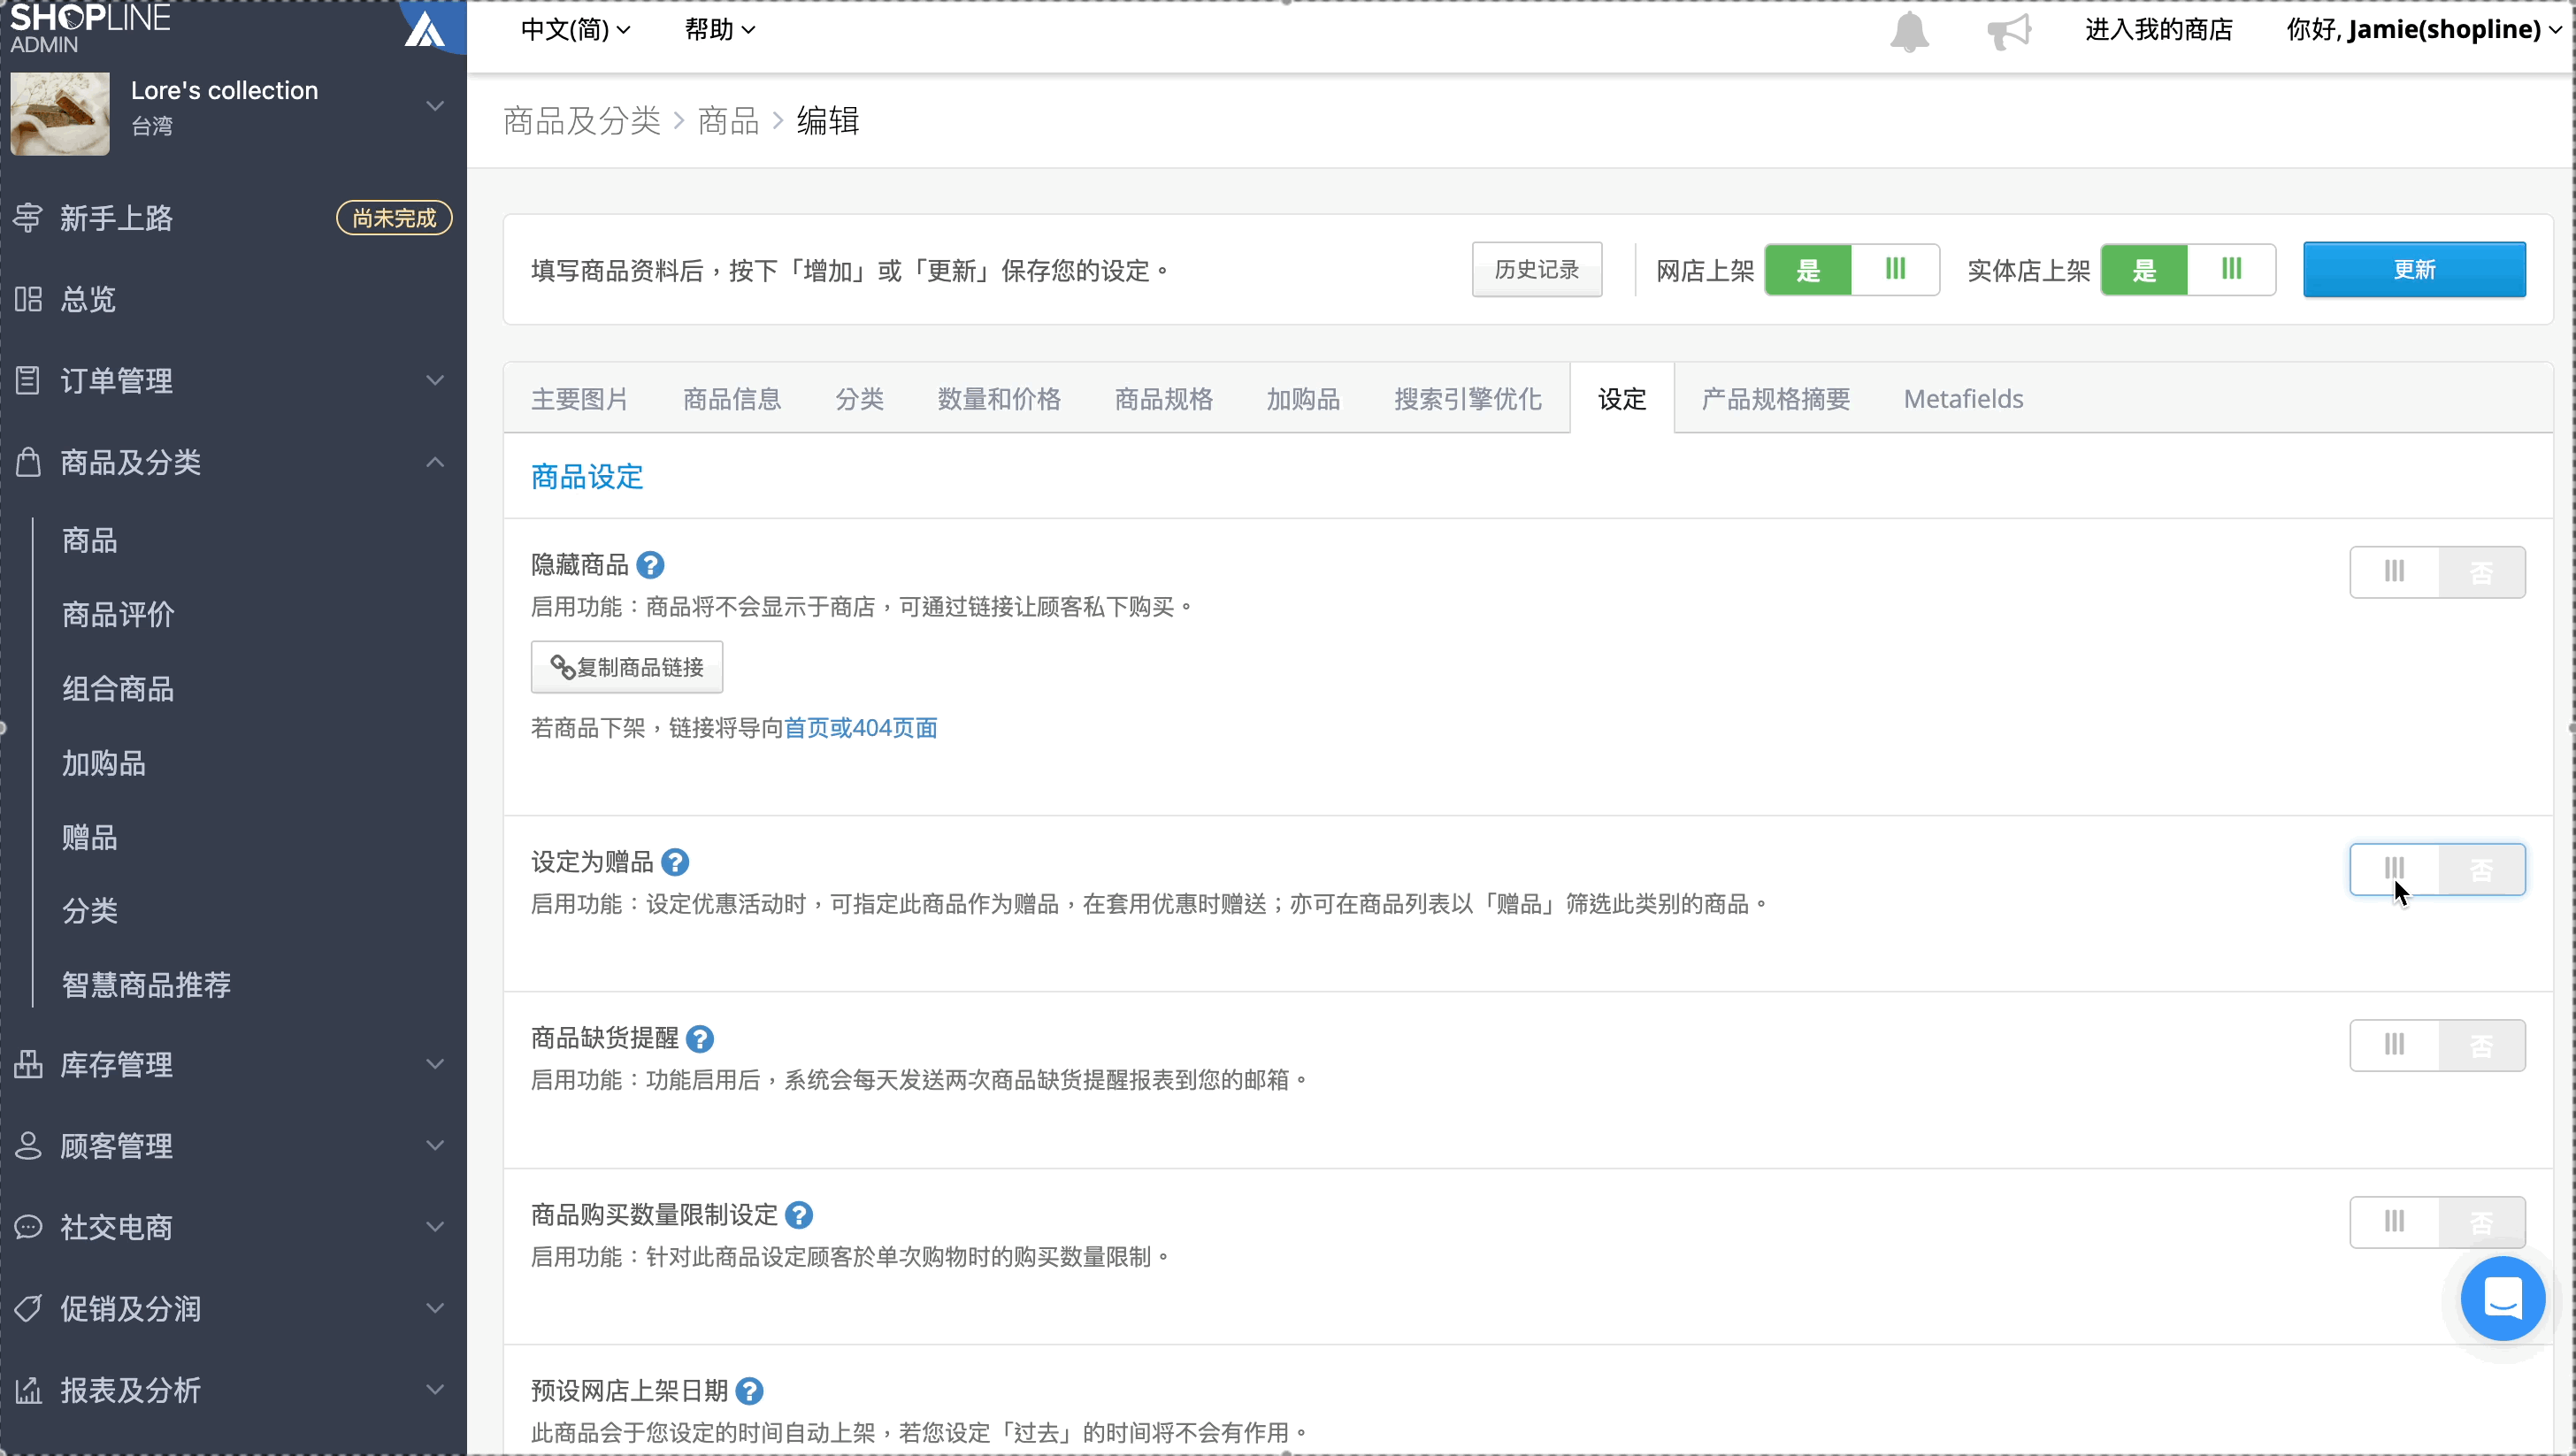Enable the 商品缺货提醒 toggle

pos(2437,1045)
